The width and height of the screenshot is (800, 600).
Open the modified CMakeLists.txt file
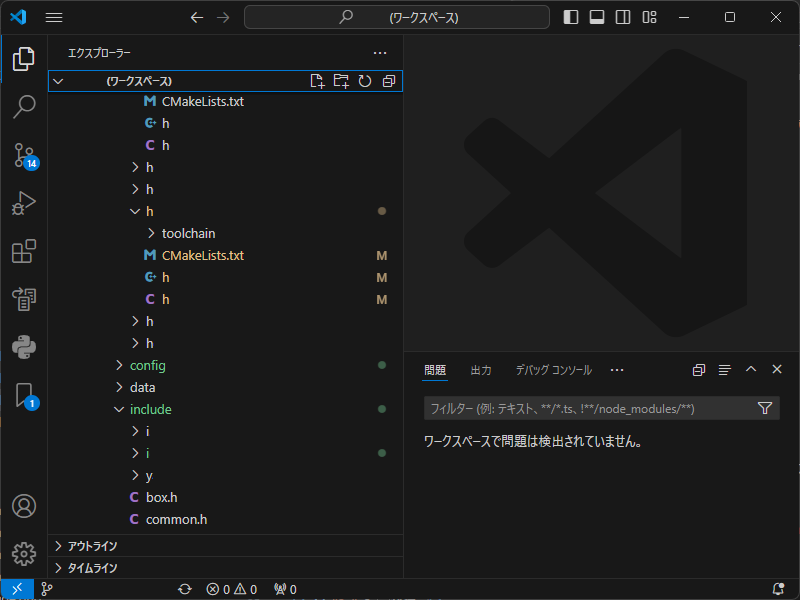(226, 256)
